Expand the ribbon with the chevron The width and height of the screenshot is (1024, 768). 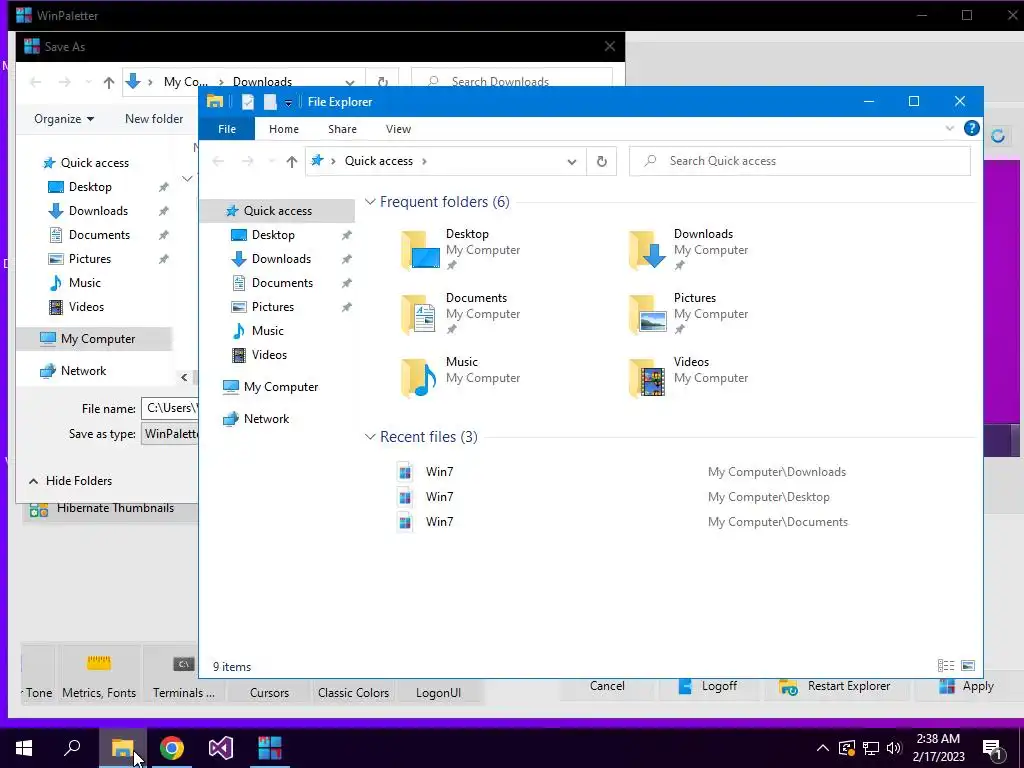point(950,128)
